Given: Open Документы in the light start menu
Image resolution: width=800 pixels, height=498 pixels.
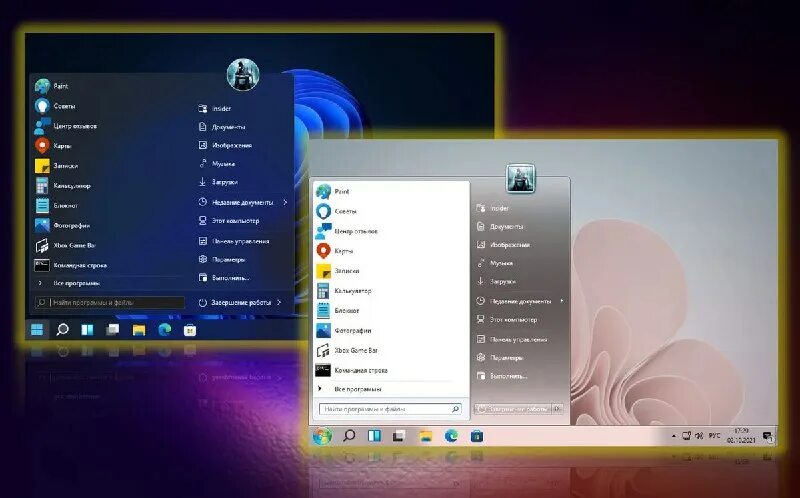Looking at the screenshot, I should pos(499,227).
